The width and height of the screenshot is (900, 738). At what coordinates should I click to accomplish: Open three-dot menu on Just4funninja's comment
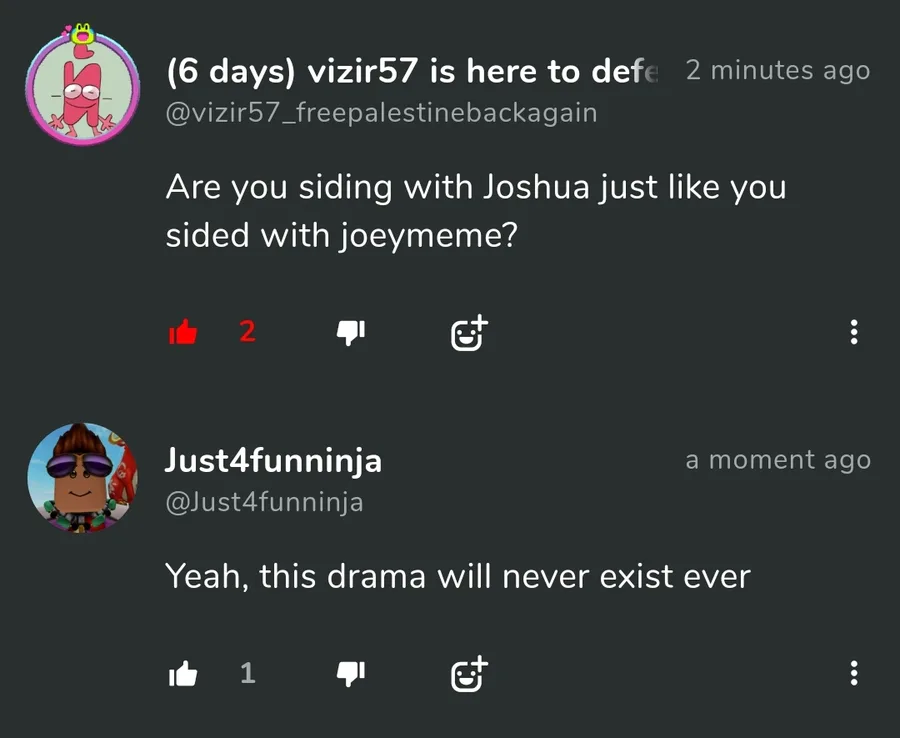point(853,675)
